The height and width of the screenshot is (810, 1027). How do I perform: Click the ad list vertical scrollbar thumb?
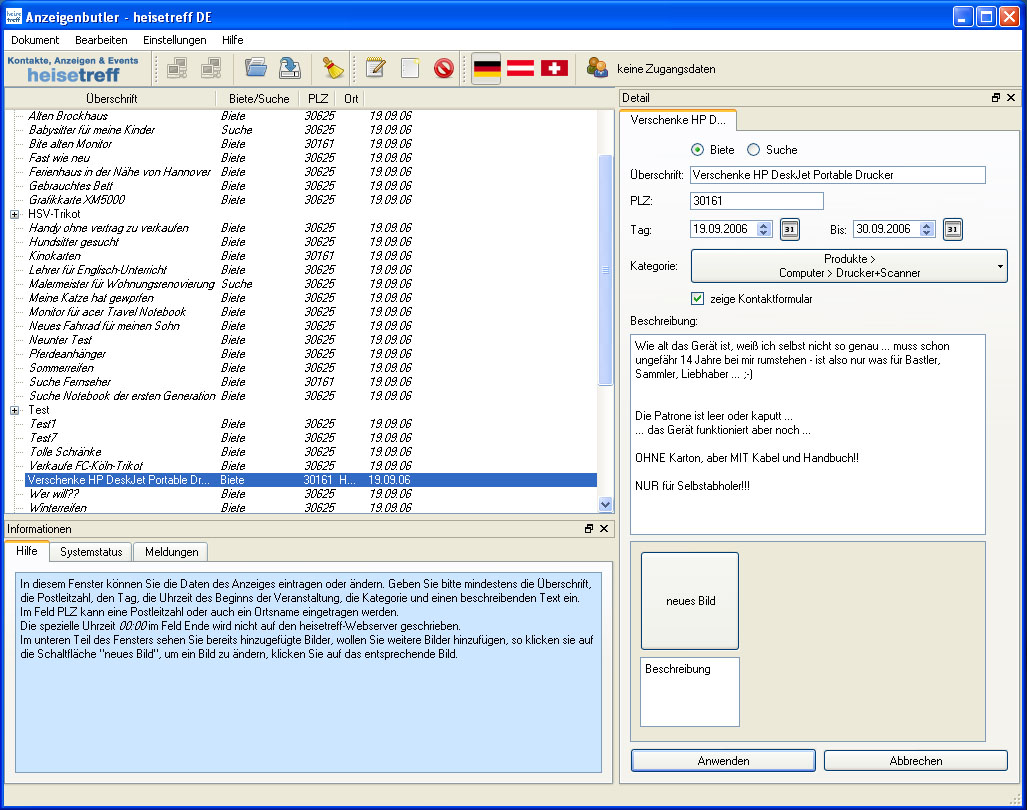(604, 270)
